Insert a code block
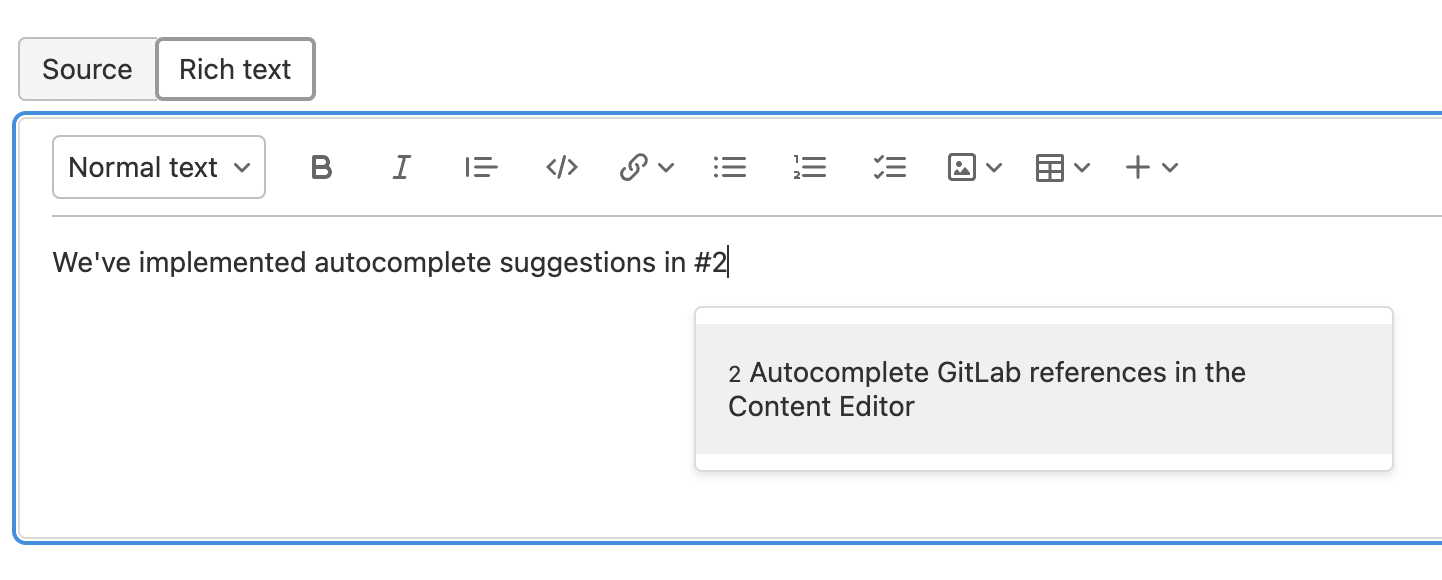 [x=560, y=167]
